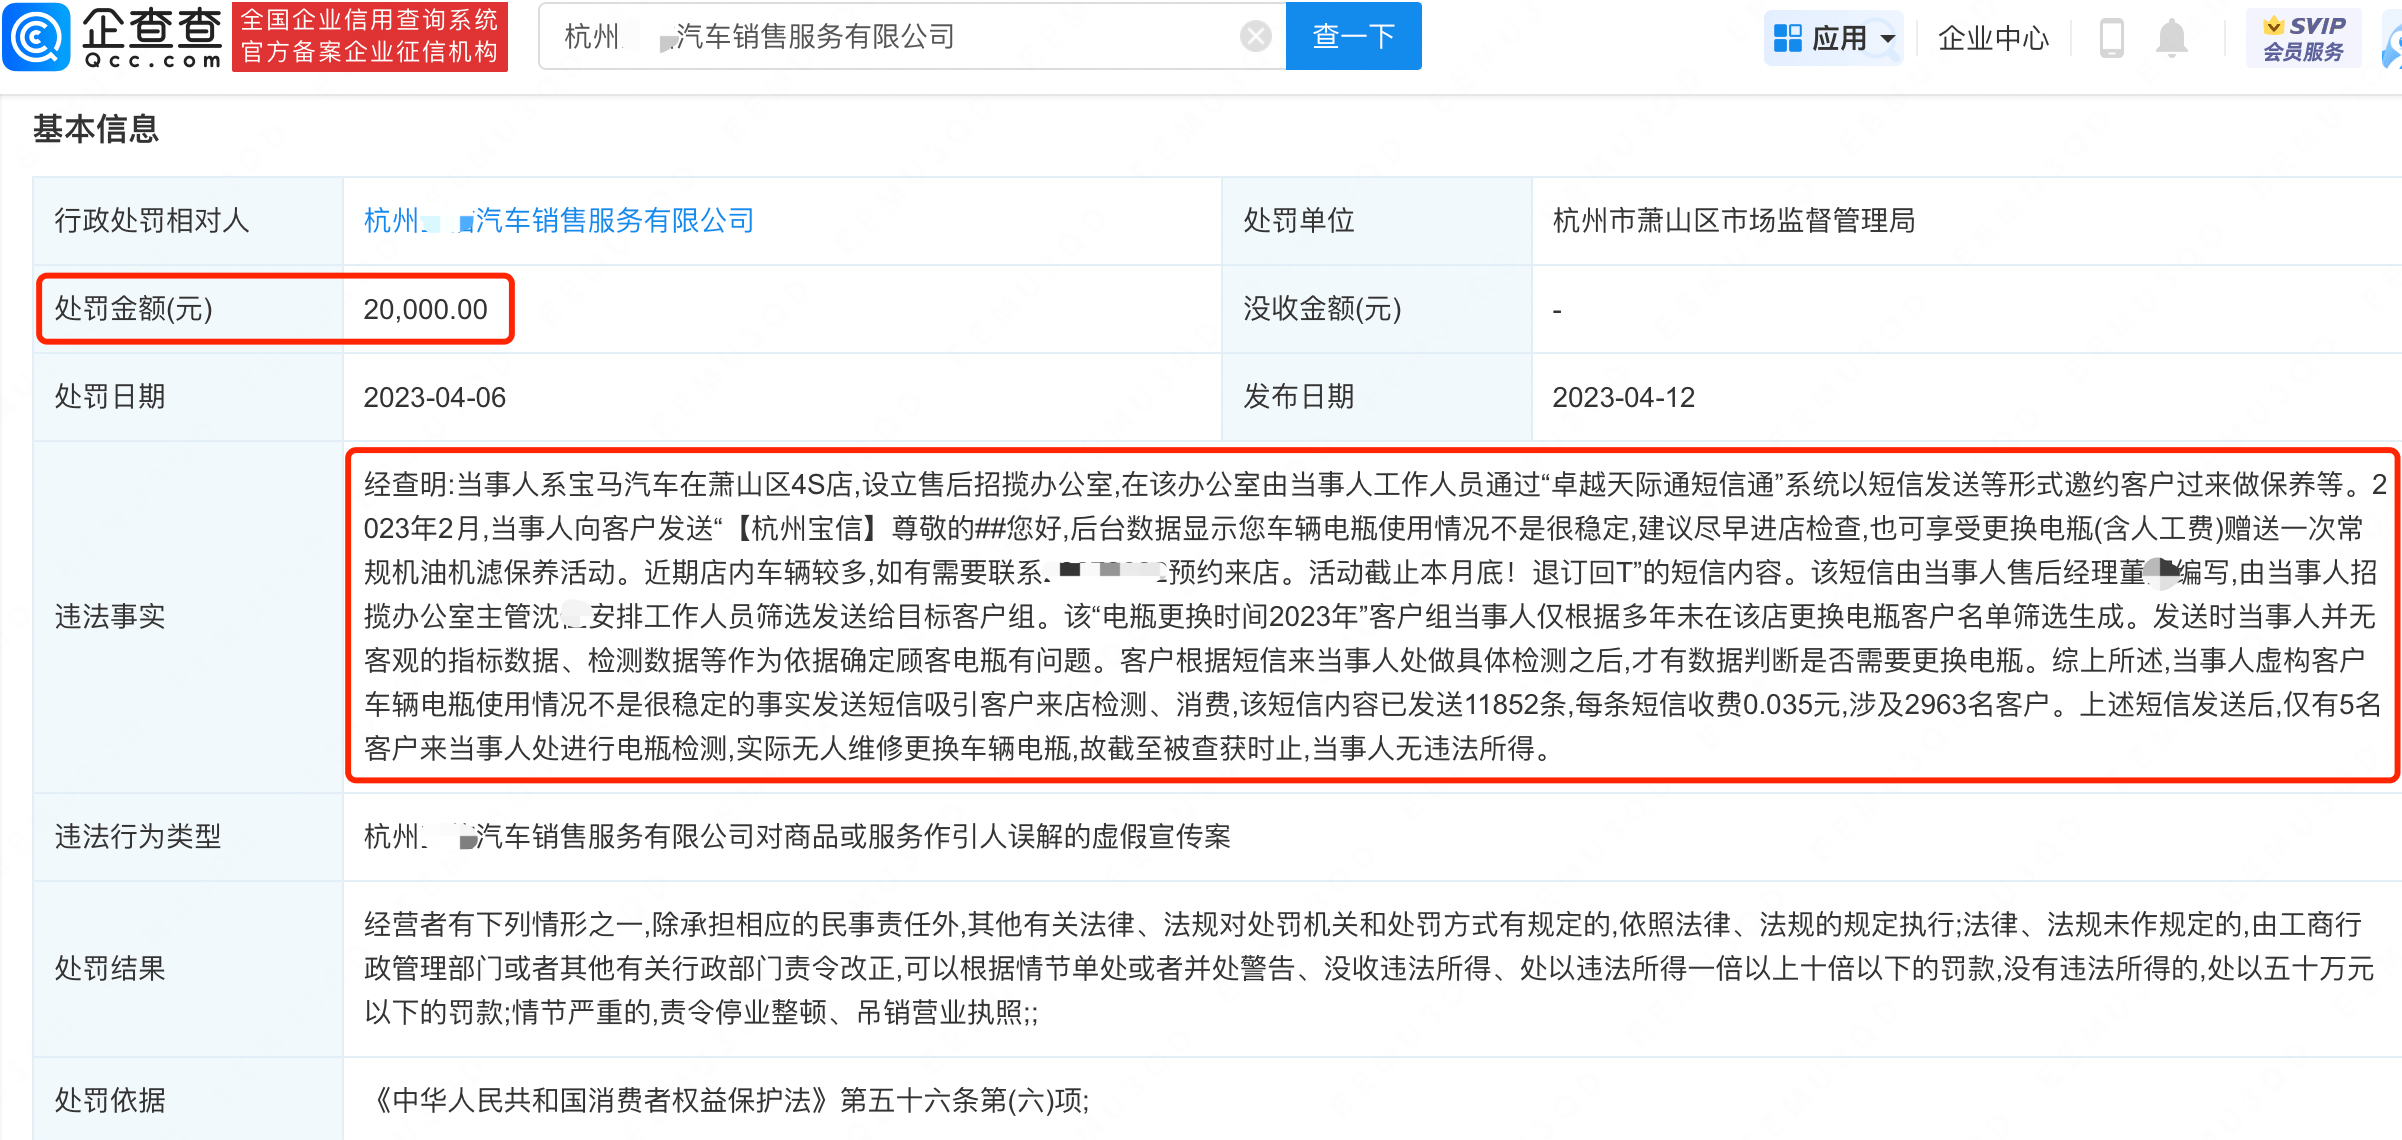Click the 处罚依据 law citation text
The image size is (2402, 1140).
pyautogui.click(x=727, y=1100)
